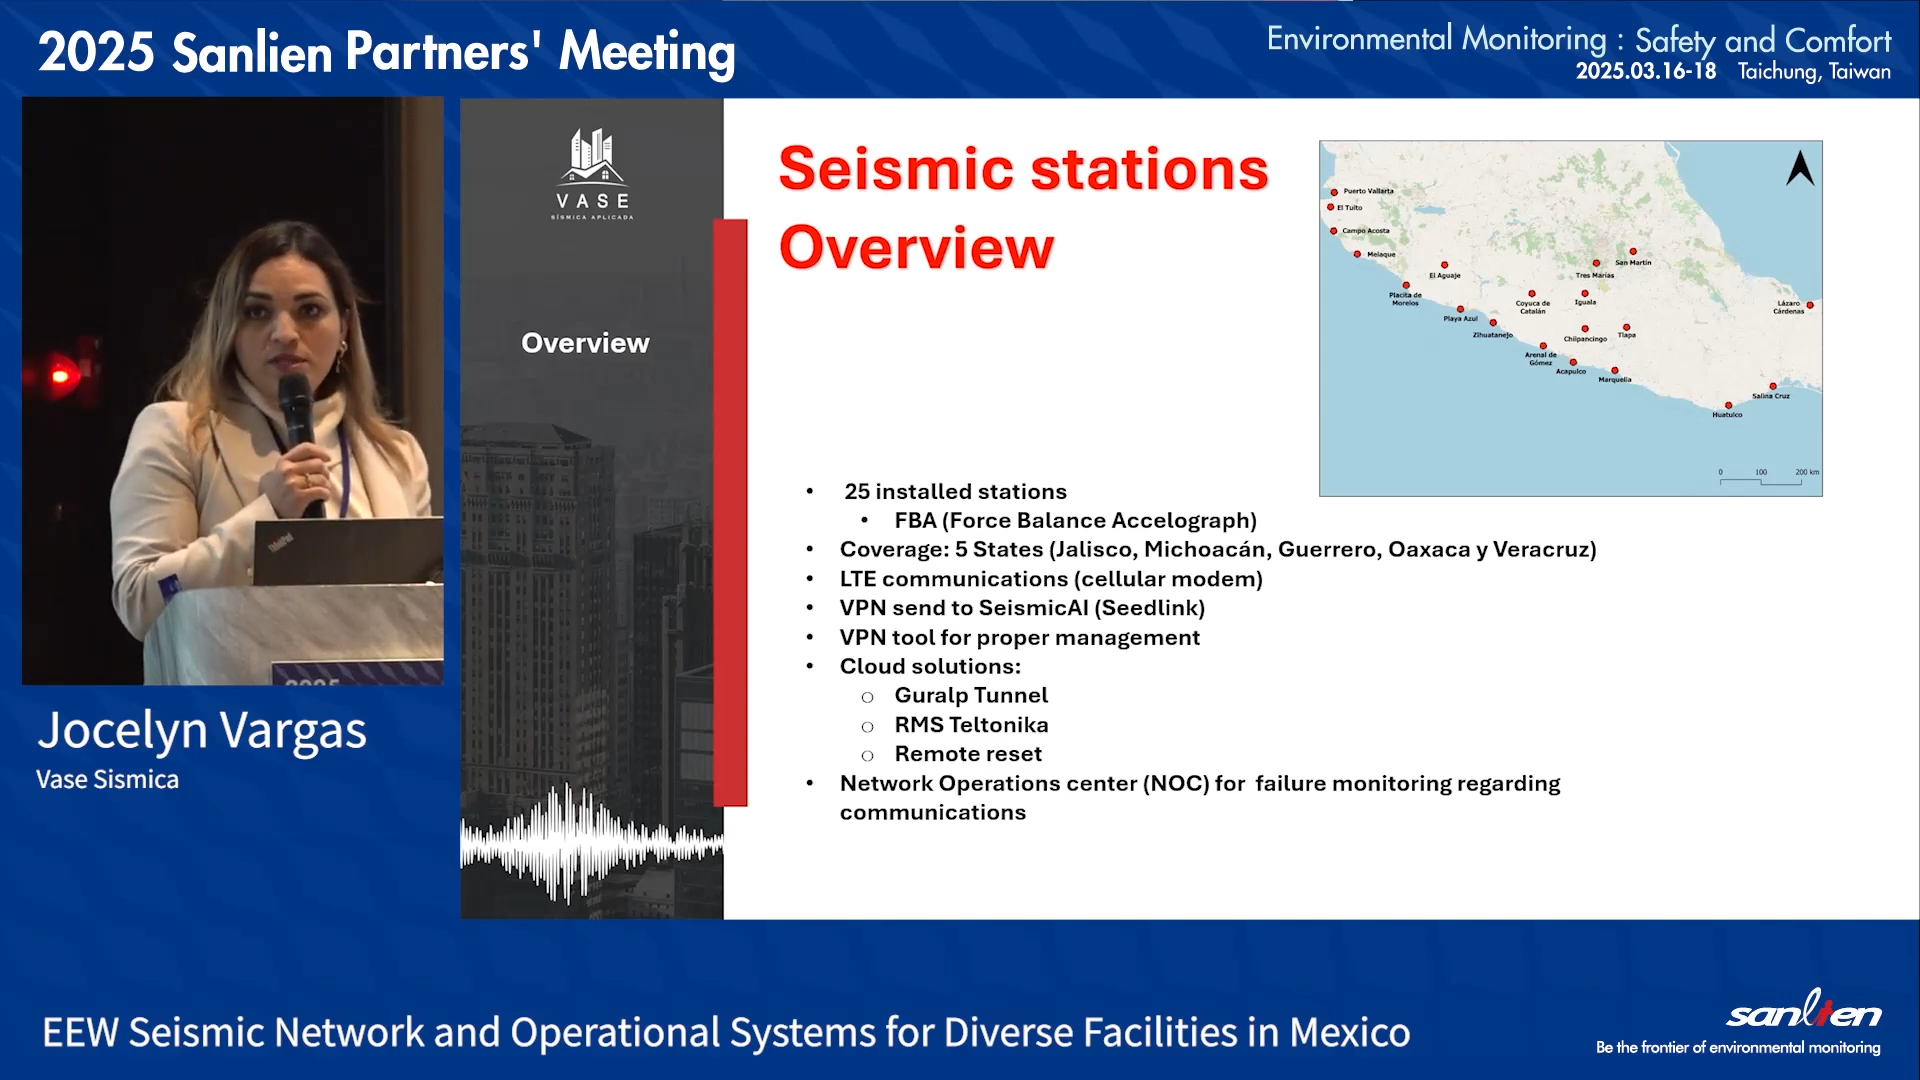
Task: Click the San Martín station marker
Action: [1633, 252]
